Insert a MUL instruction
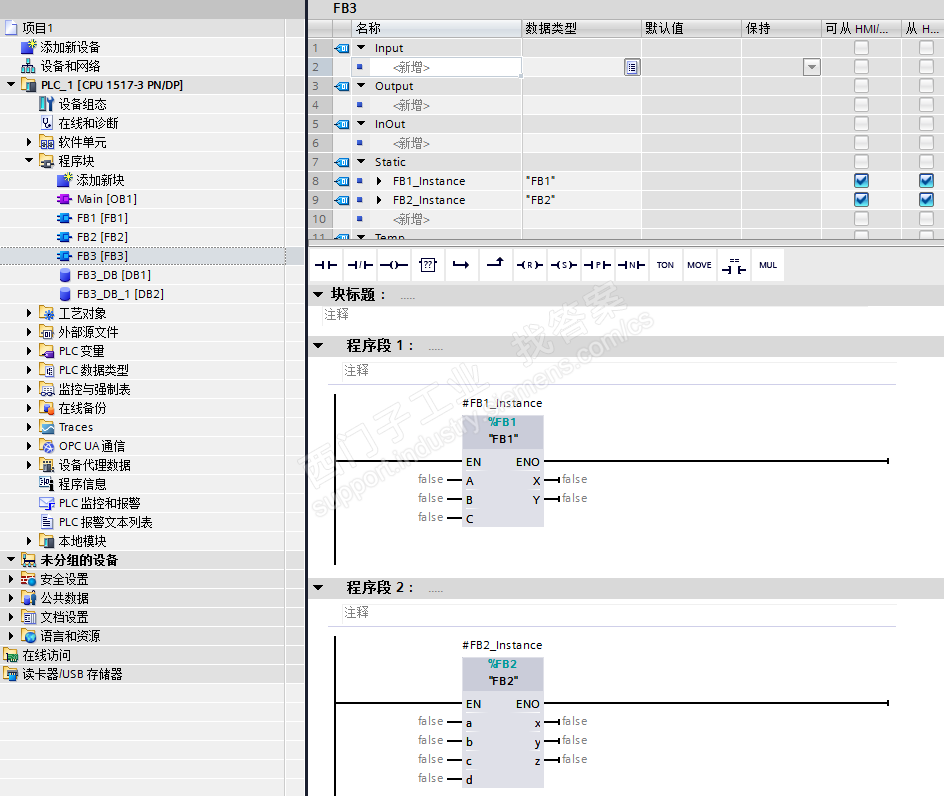 pyautogui.click(x=768, y=265)
